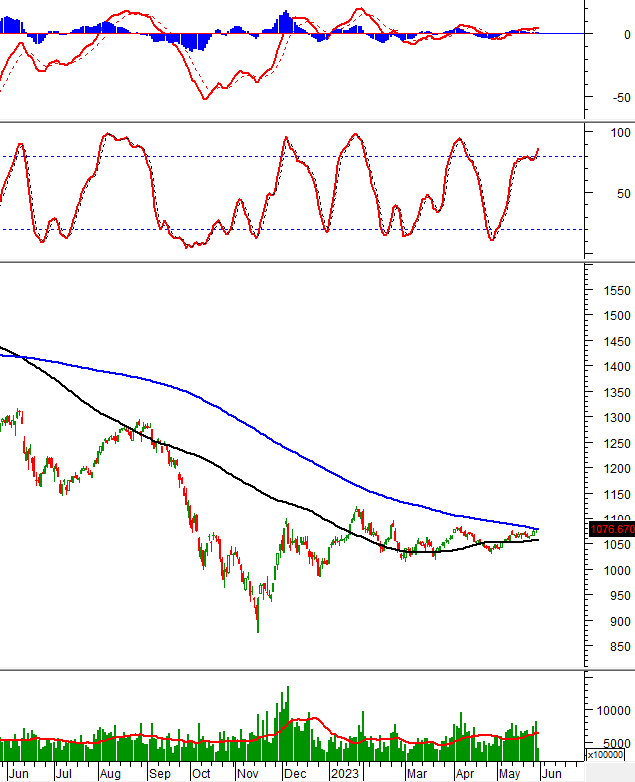The width and height of the screenshot is (635, 782).
Task: Click the 10000 volume axis value
Action: [x=614, y=711]
